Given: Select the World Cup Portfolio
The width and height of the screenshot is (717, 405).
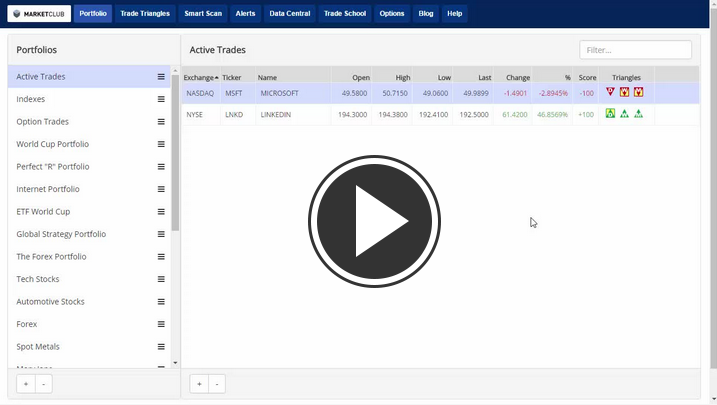Looking at the screenshot, I should (52, 144).
